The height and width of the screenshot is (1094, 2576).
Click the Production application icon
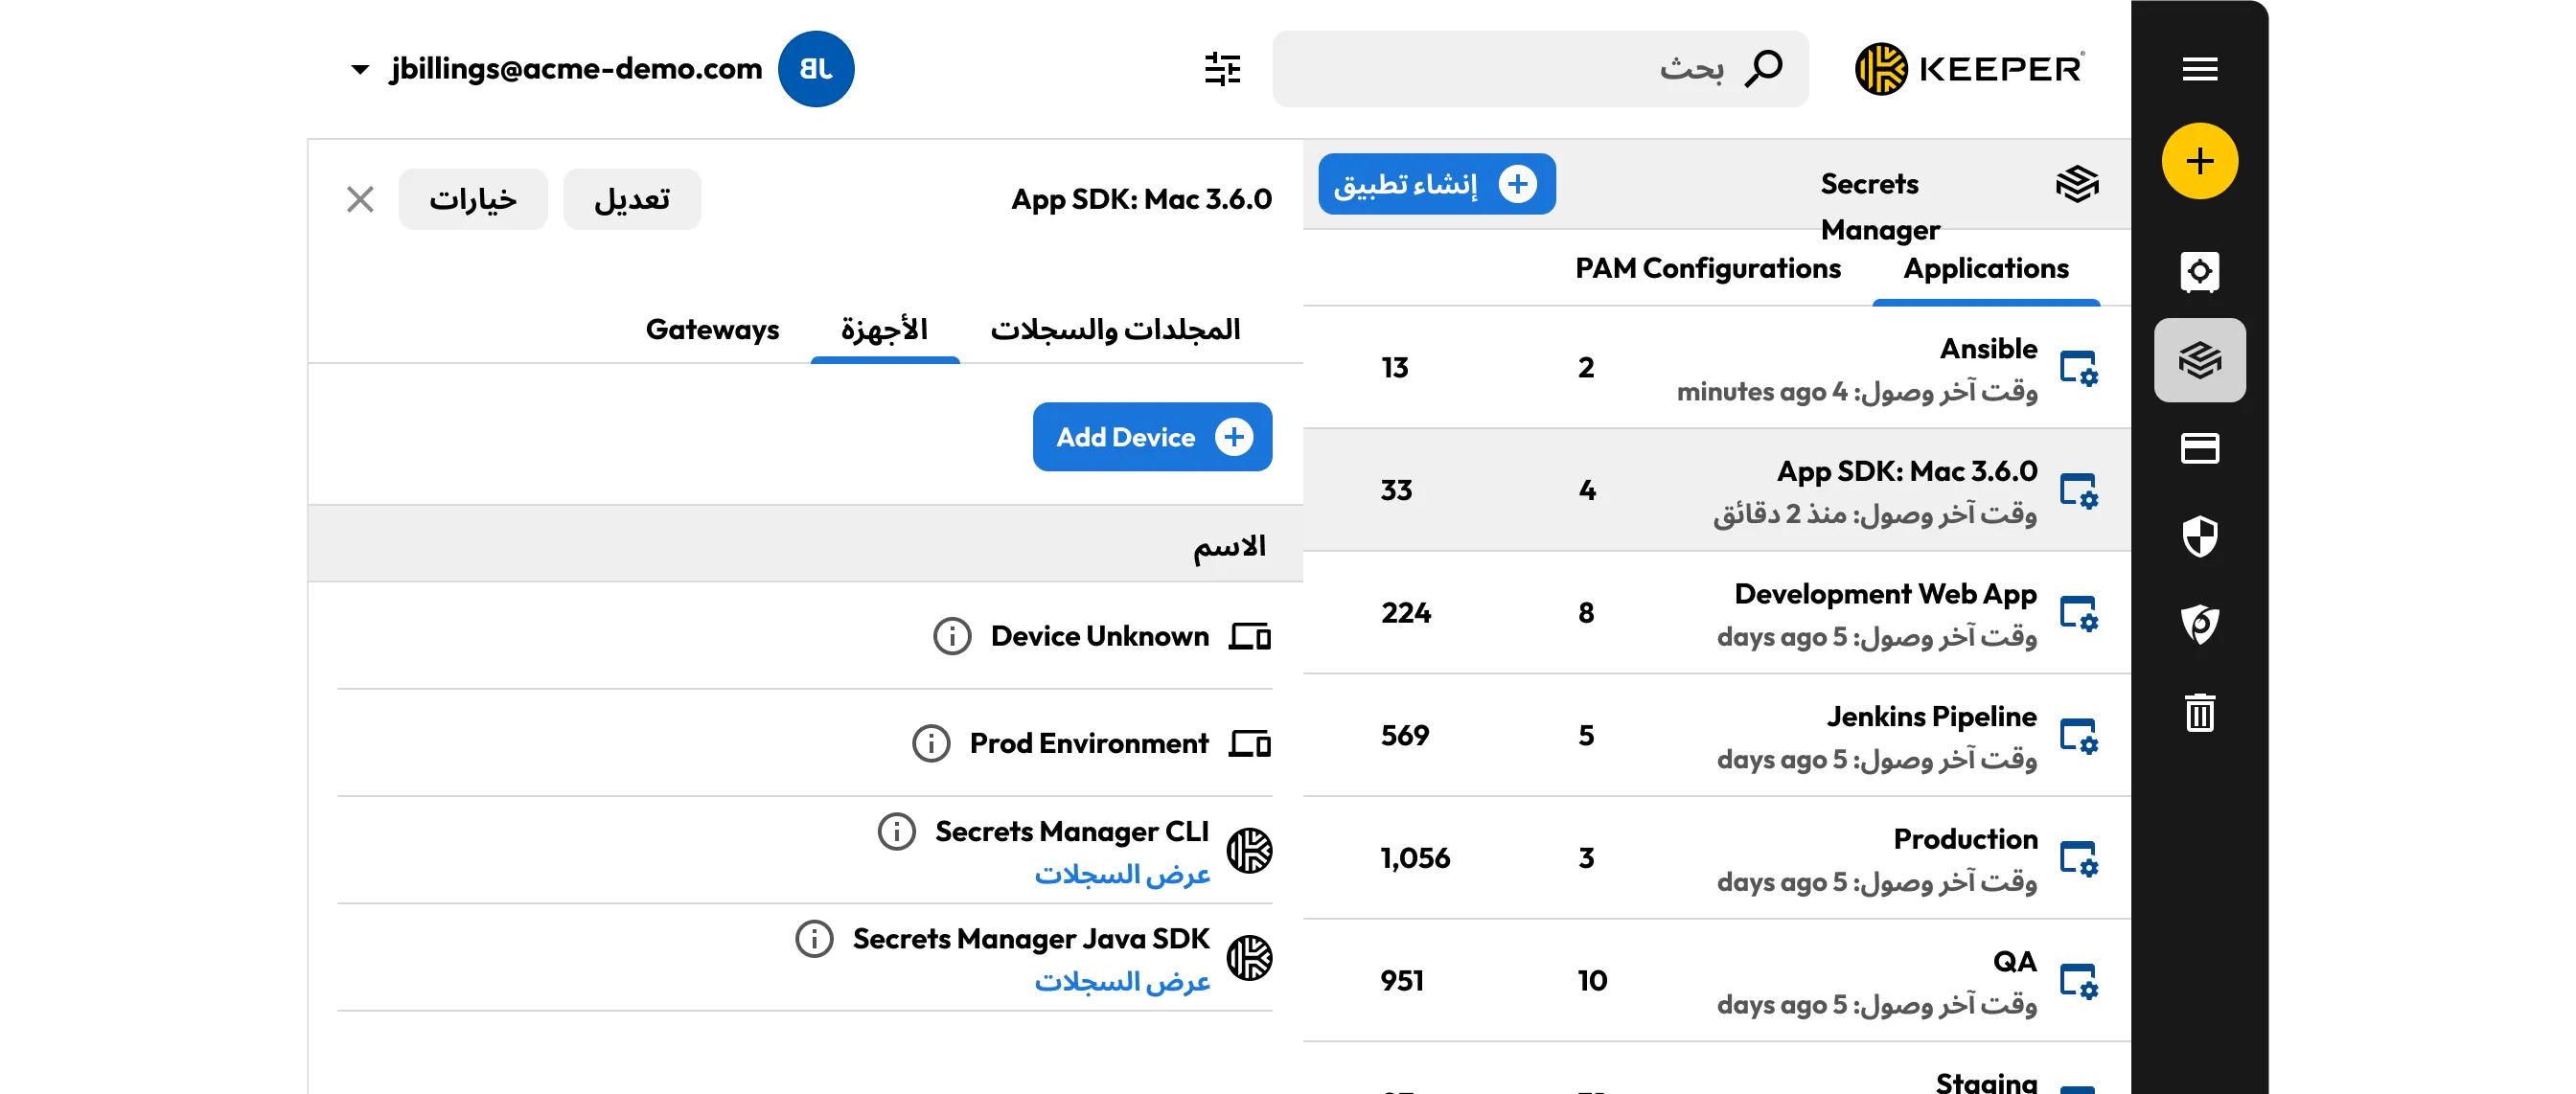pos(2078,859)
